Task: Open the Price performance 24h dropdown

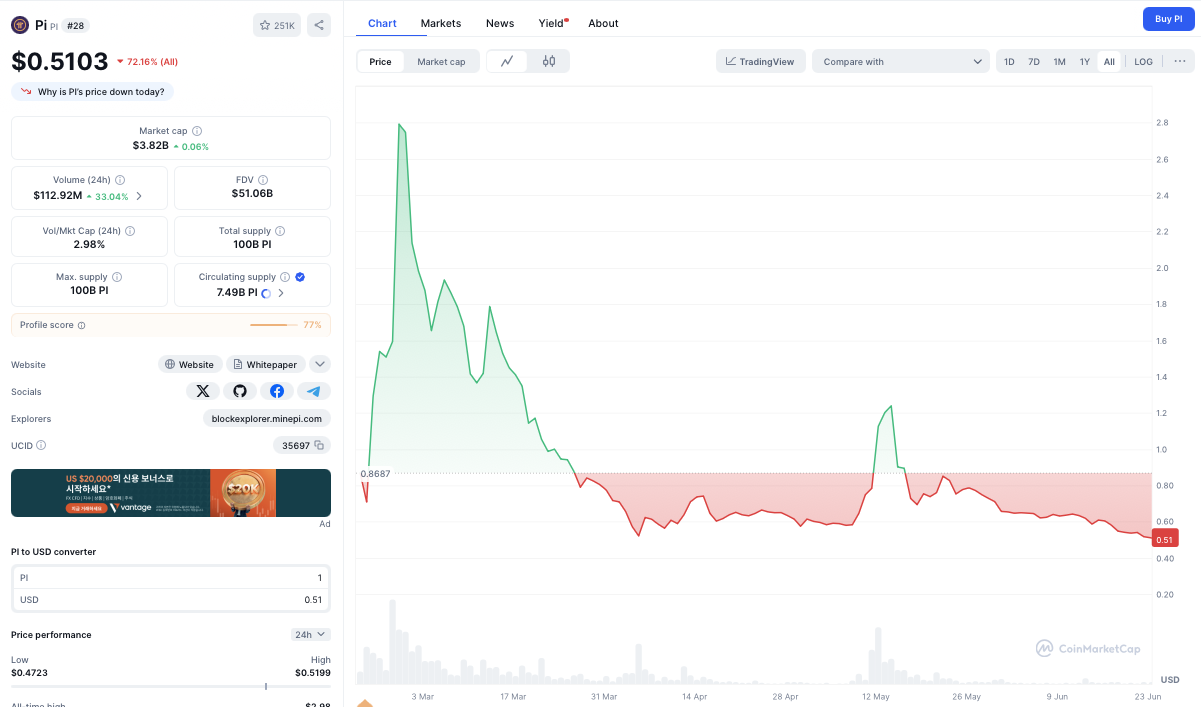Action: [x=311, y=634]
